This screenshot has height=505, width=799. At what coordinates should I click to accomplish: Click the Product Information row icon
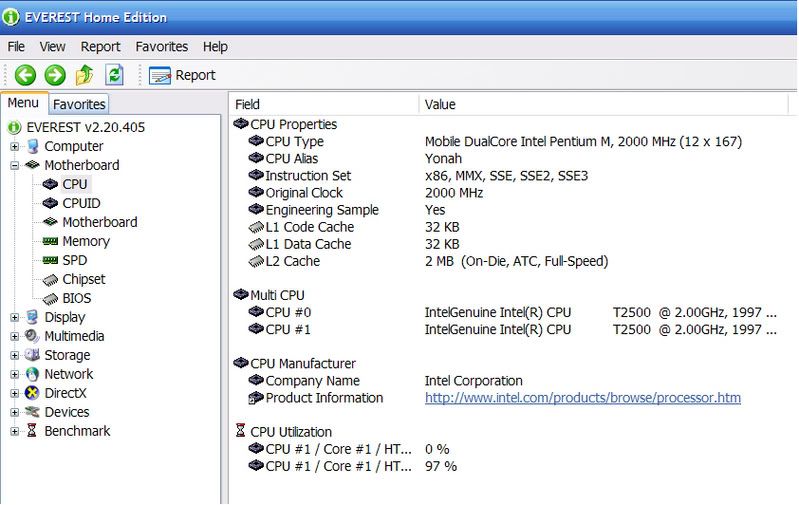[255, 398]
